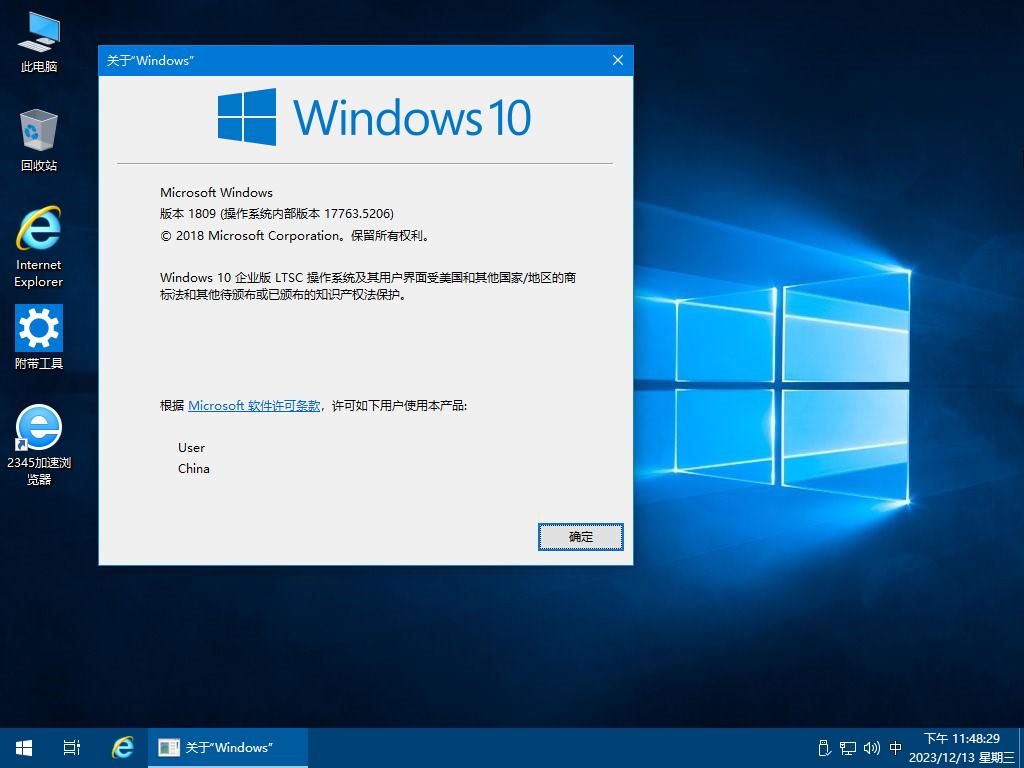Click the licensed user name User
1024x768 pixels.
click(191, 448)
